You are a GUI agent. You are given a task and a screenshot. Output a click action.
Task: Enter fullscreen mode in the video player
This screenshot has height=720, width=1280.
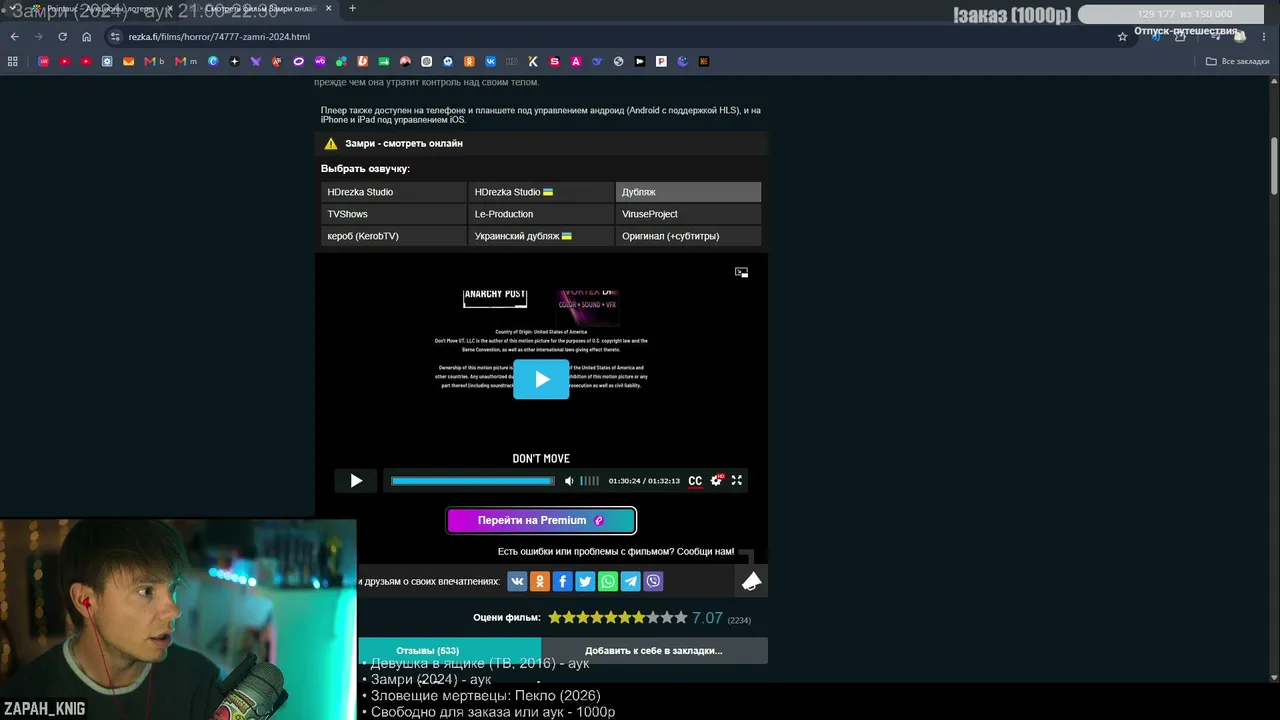coord(737,481)
